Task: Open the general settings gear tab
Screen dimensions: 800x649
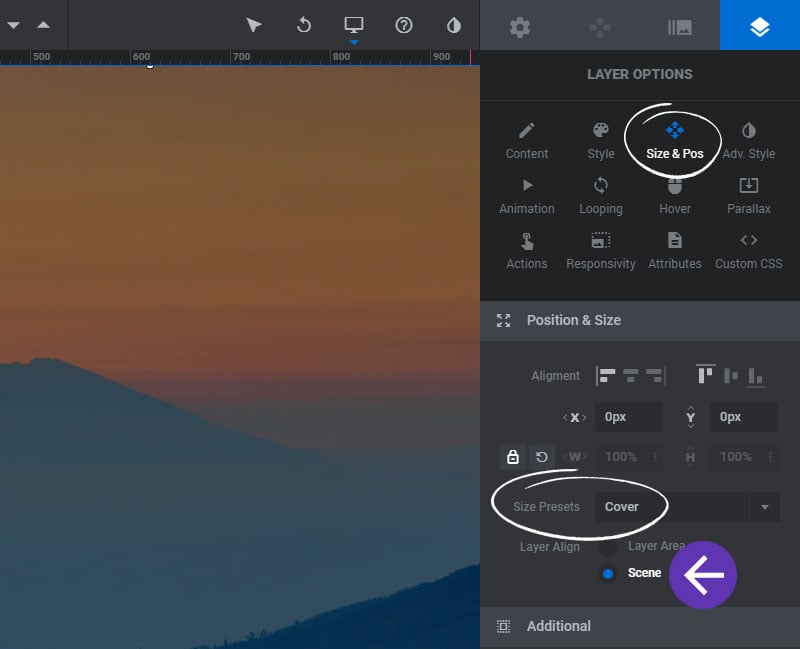Action: pos(519,27)
